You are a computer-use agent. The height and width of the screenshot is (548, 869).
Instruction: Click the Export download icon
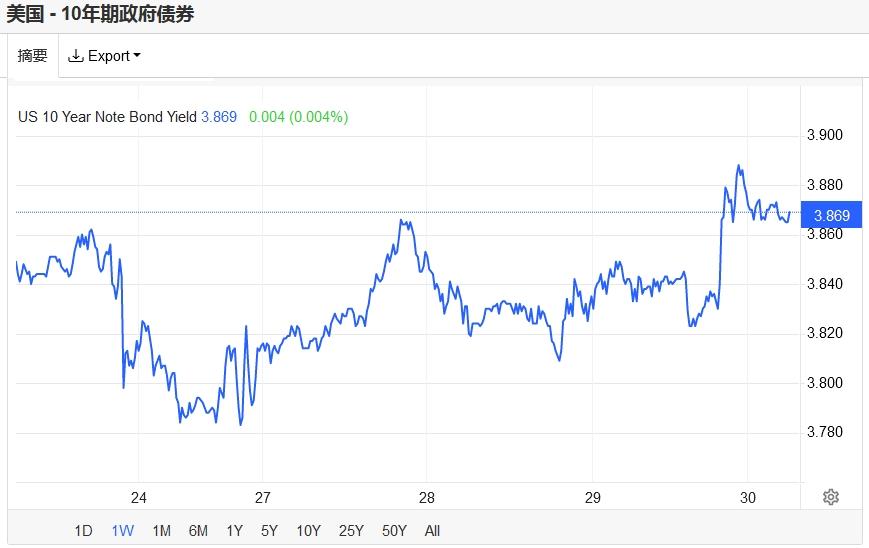click(x=75, y=56)
